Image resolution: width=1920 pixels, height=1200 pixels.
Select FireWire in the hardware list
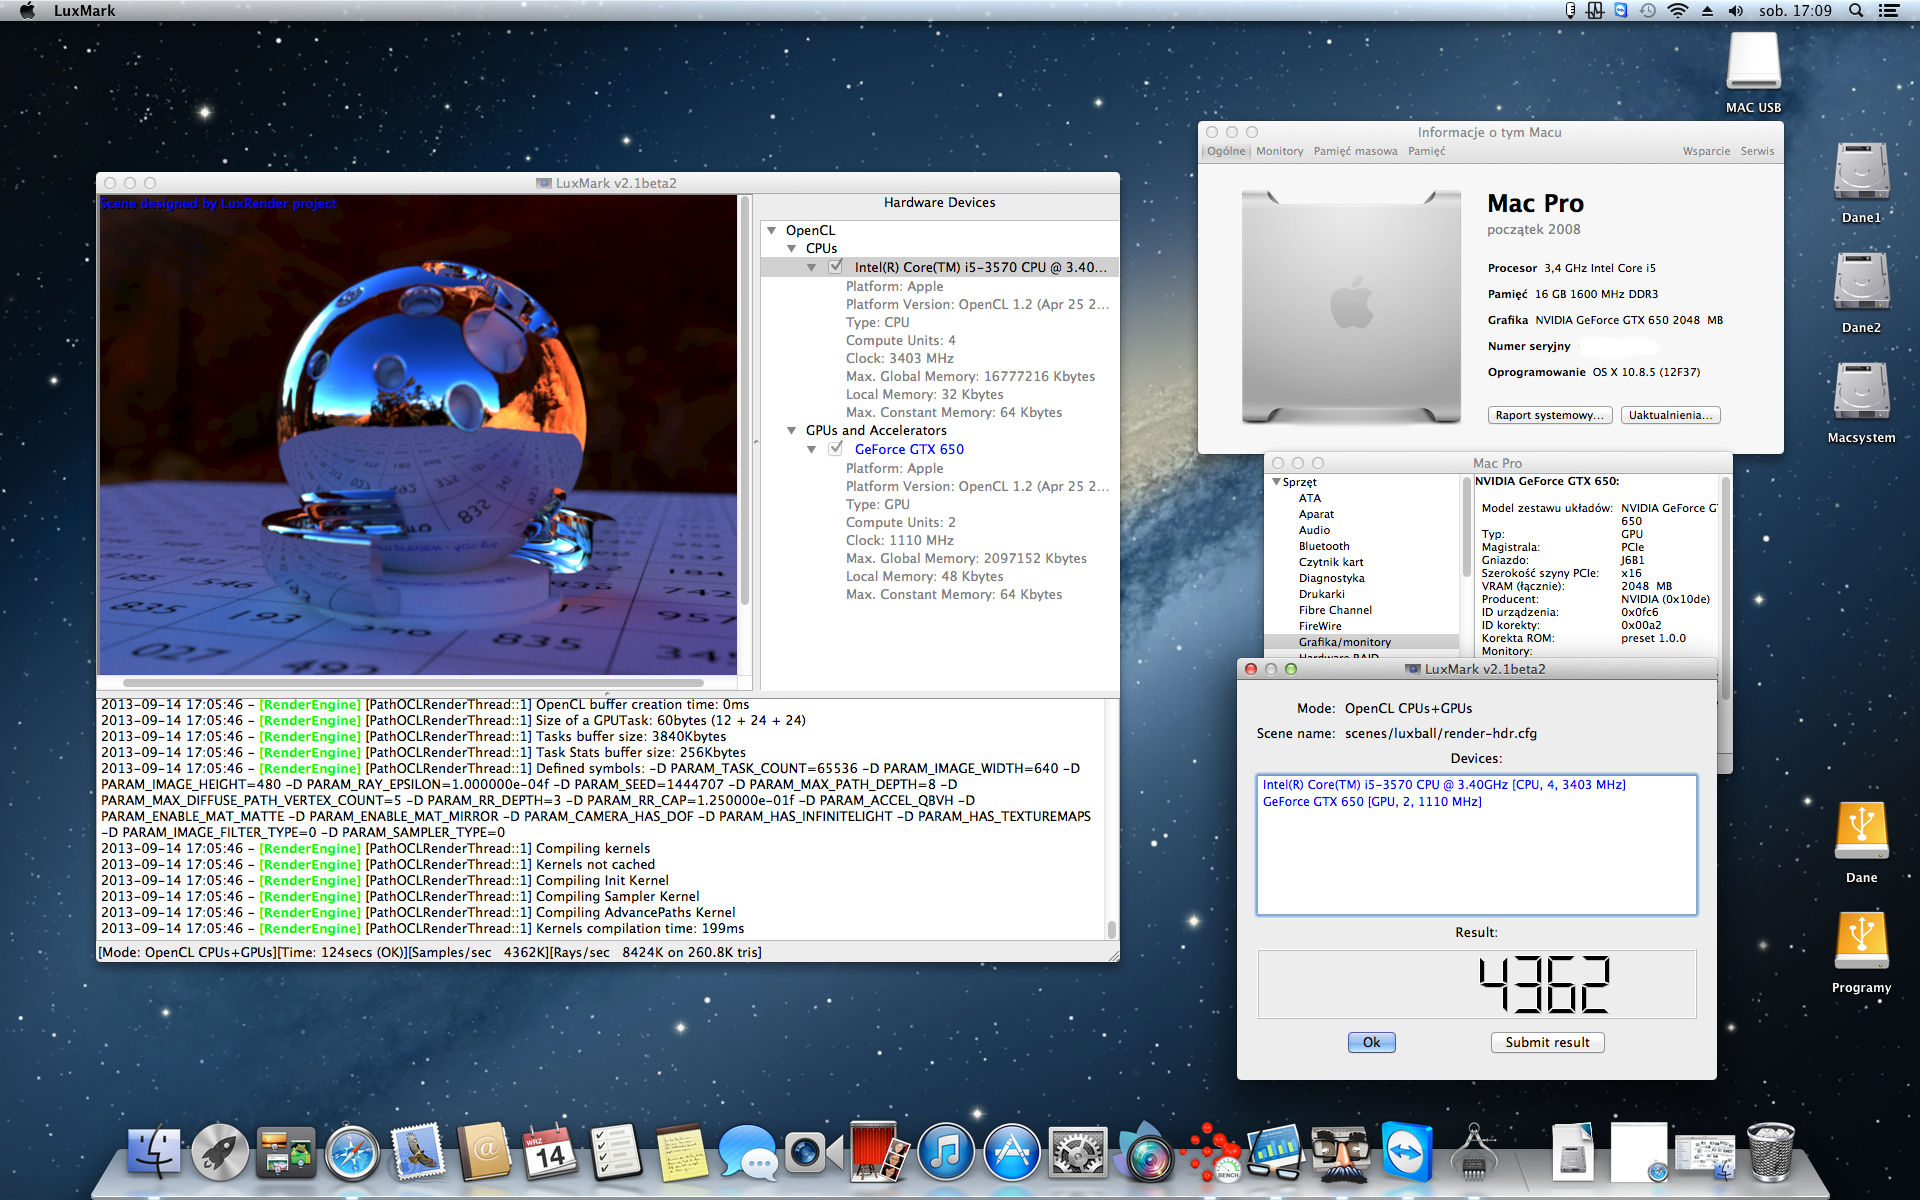(x=1320, y=626)
